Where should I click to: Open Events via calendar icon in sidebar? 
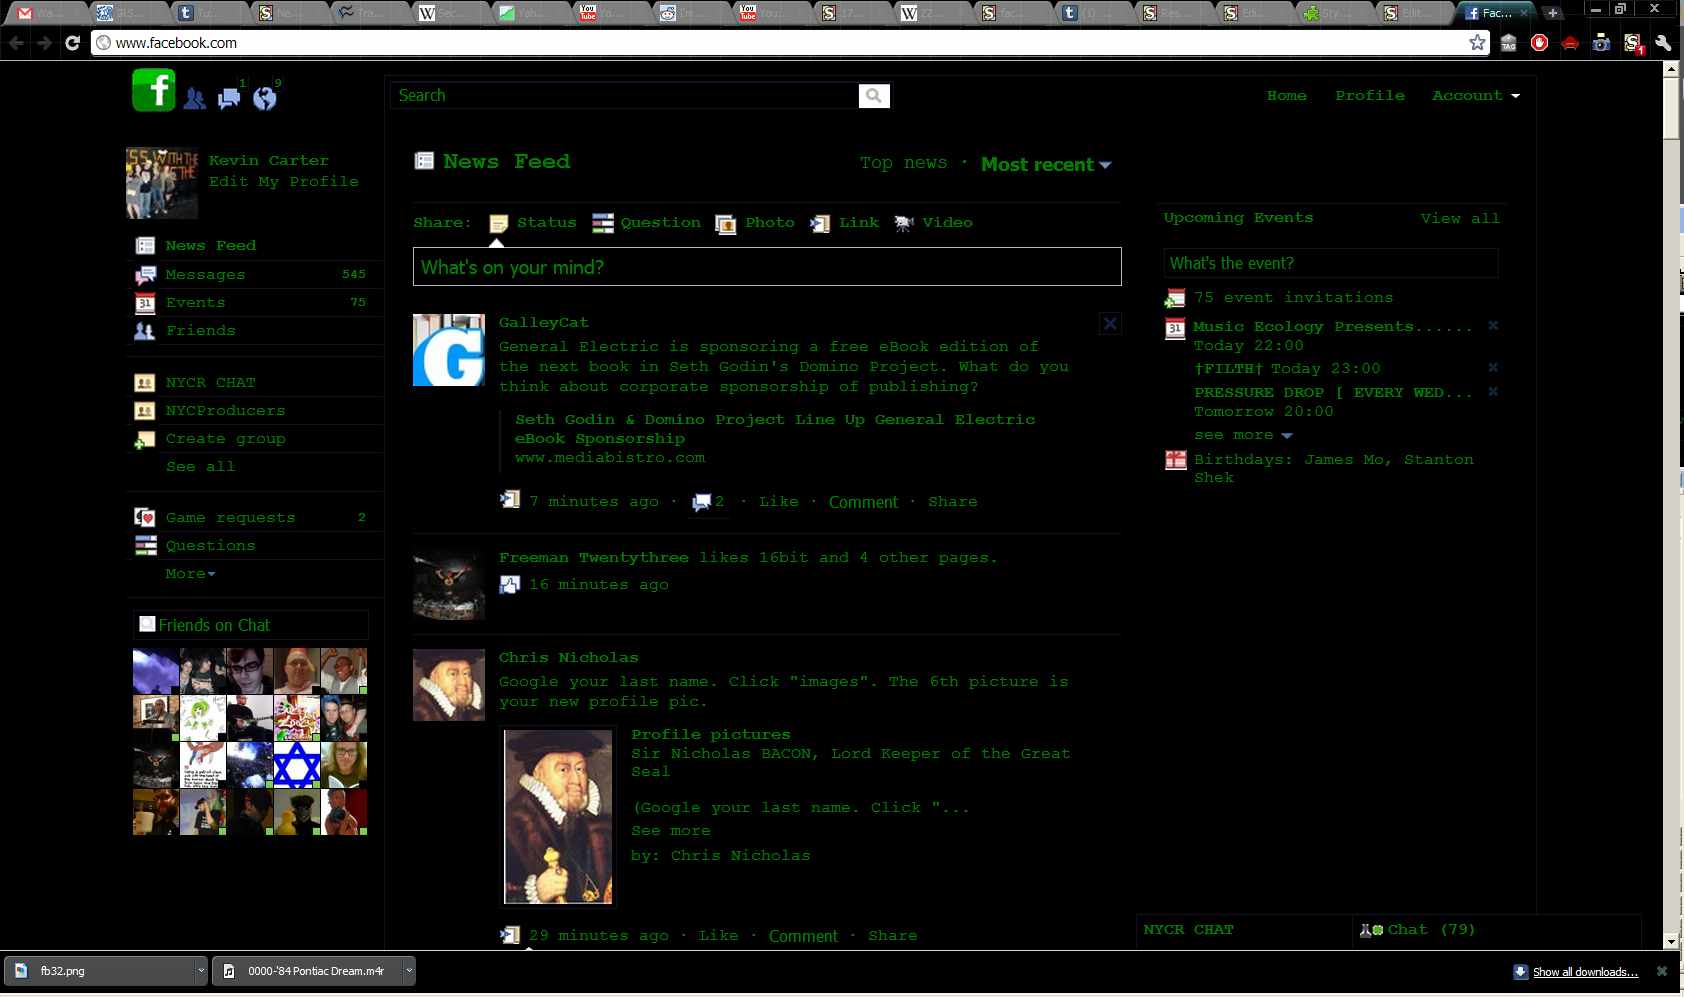tap(144, 302)
